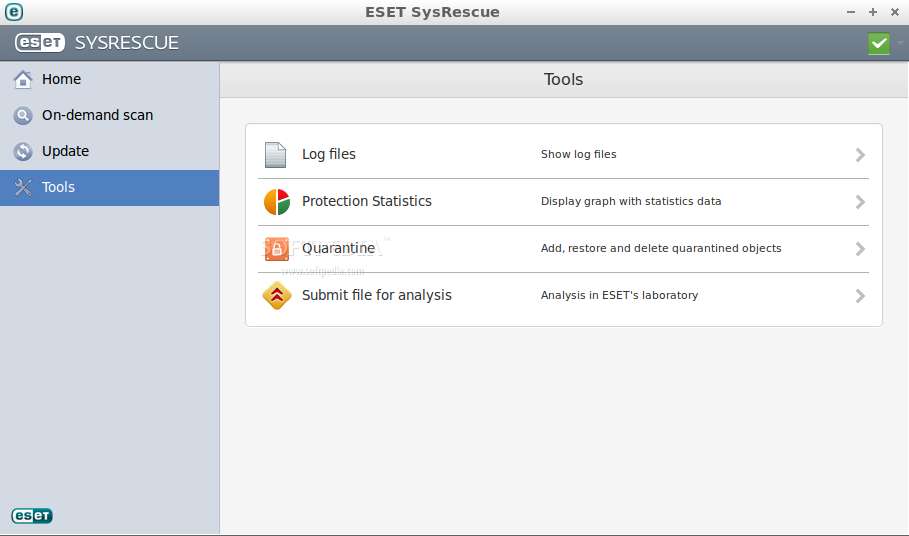Maximize the window with plus button
The image size is (909, 536).
point(872,12)
